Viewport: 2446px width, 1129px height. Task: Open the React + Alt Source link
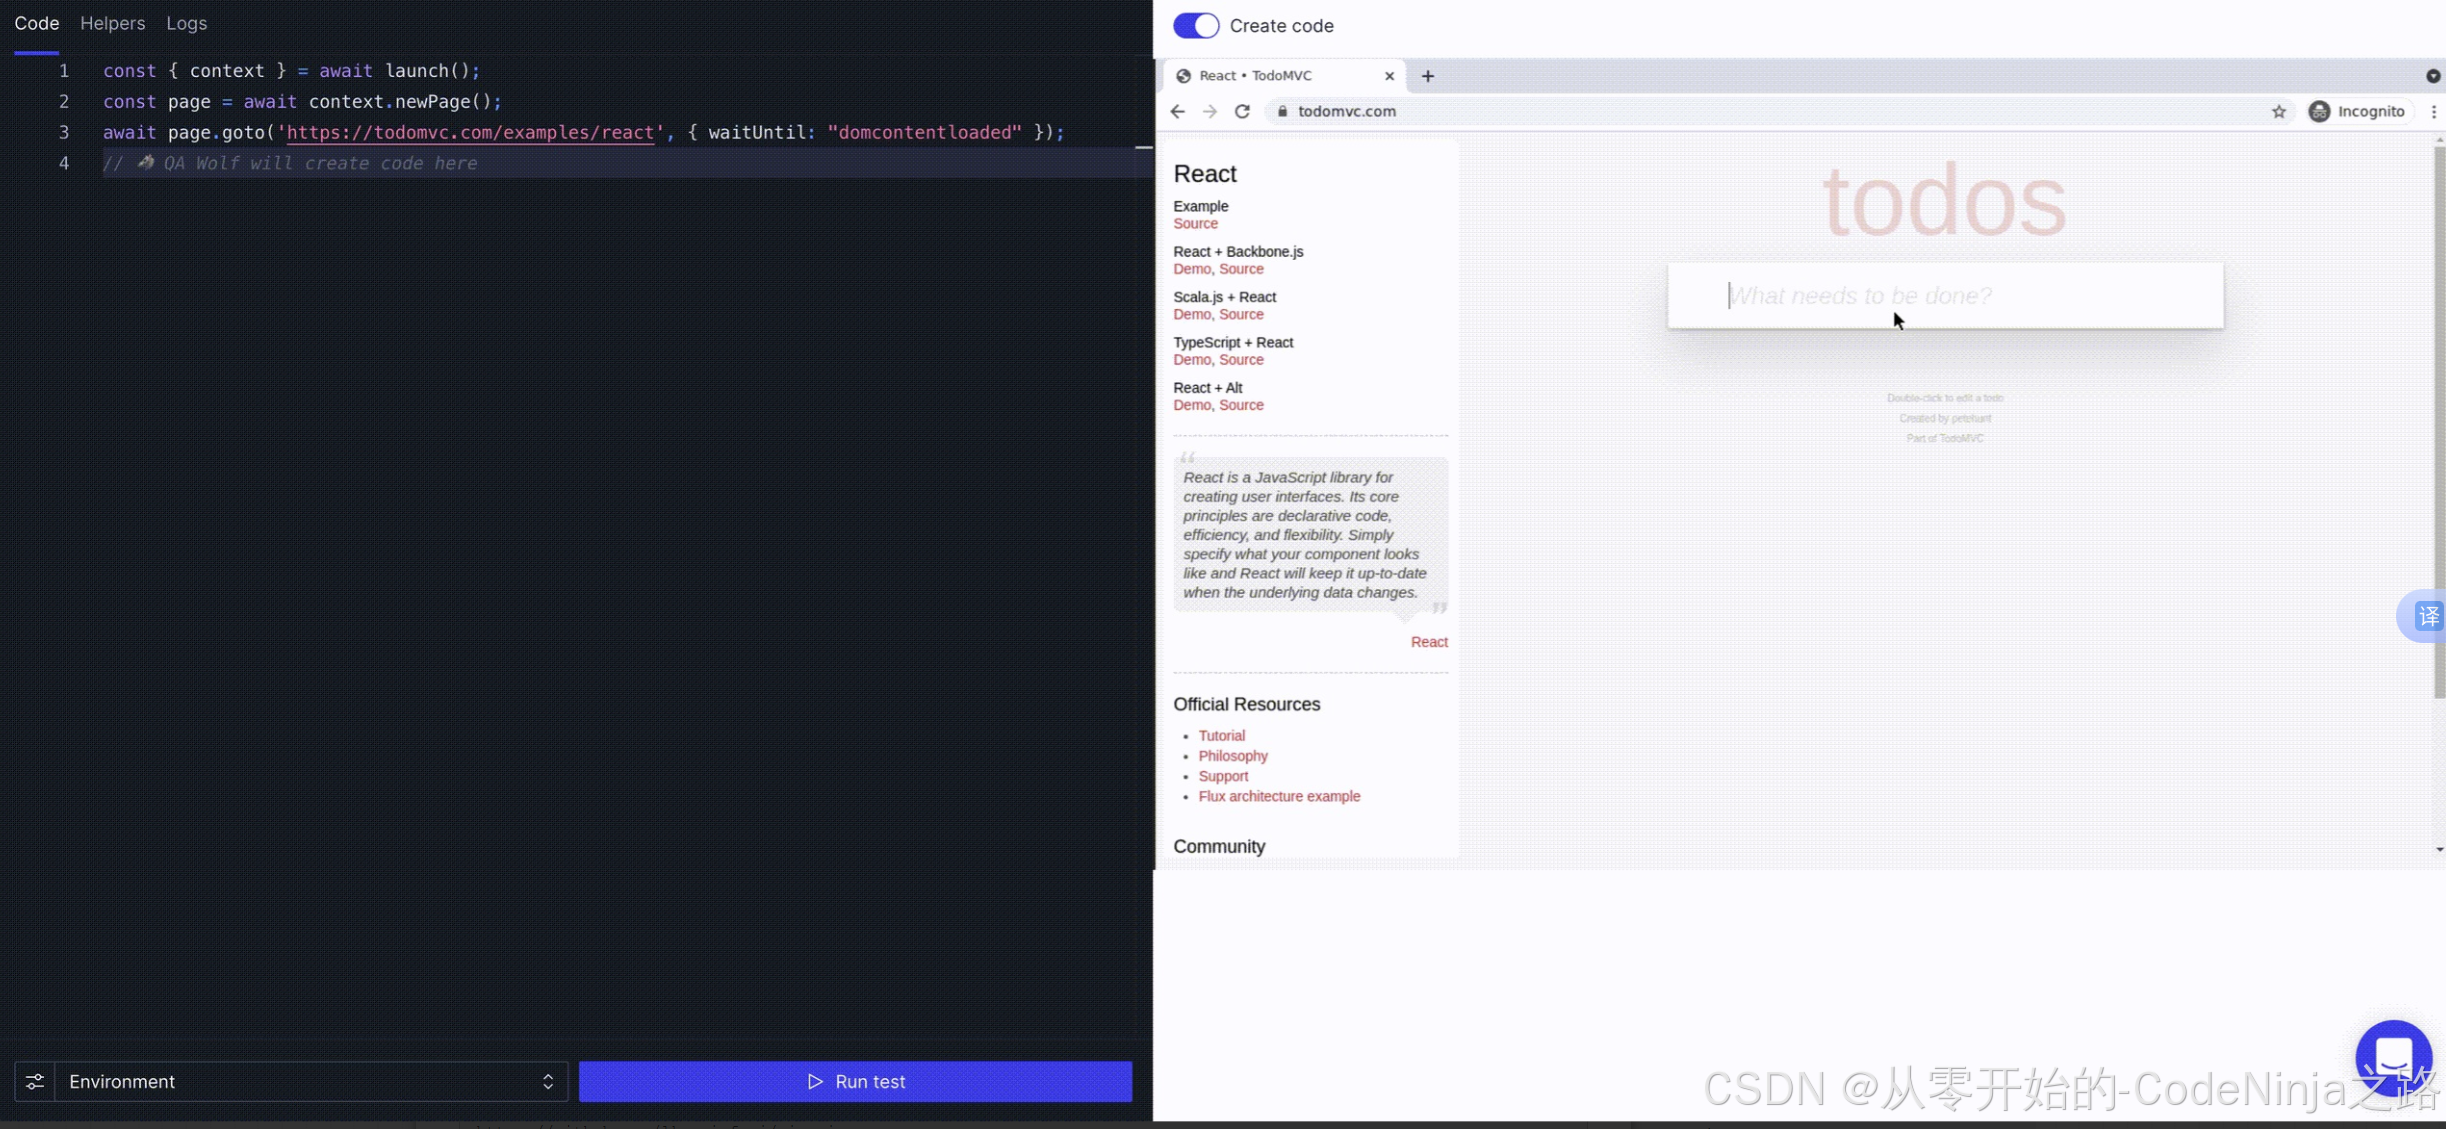click(1241, 405)
